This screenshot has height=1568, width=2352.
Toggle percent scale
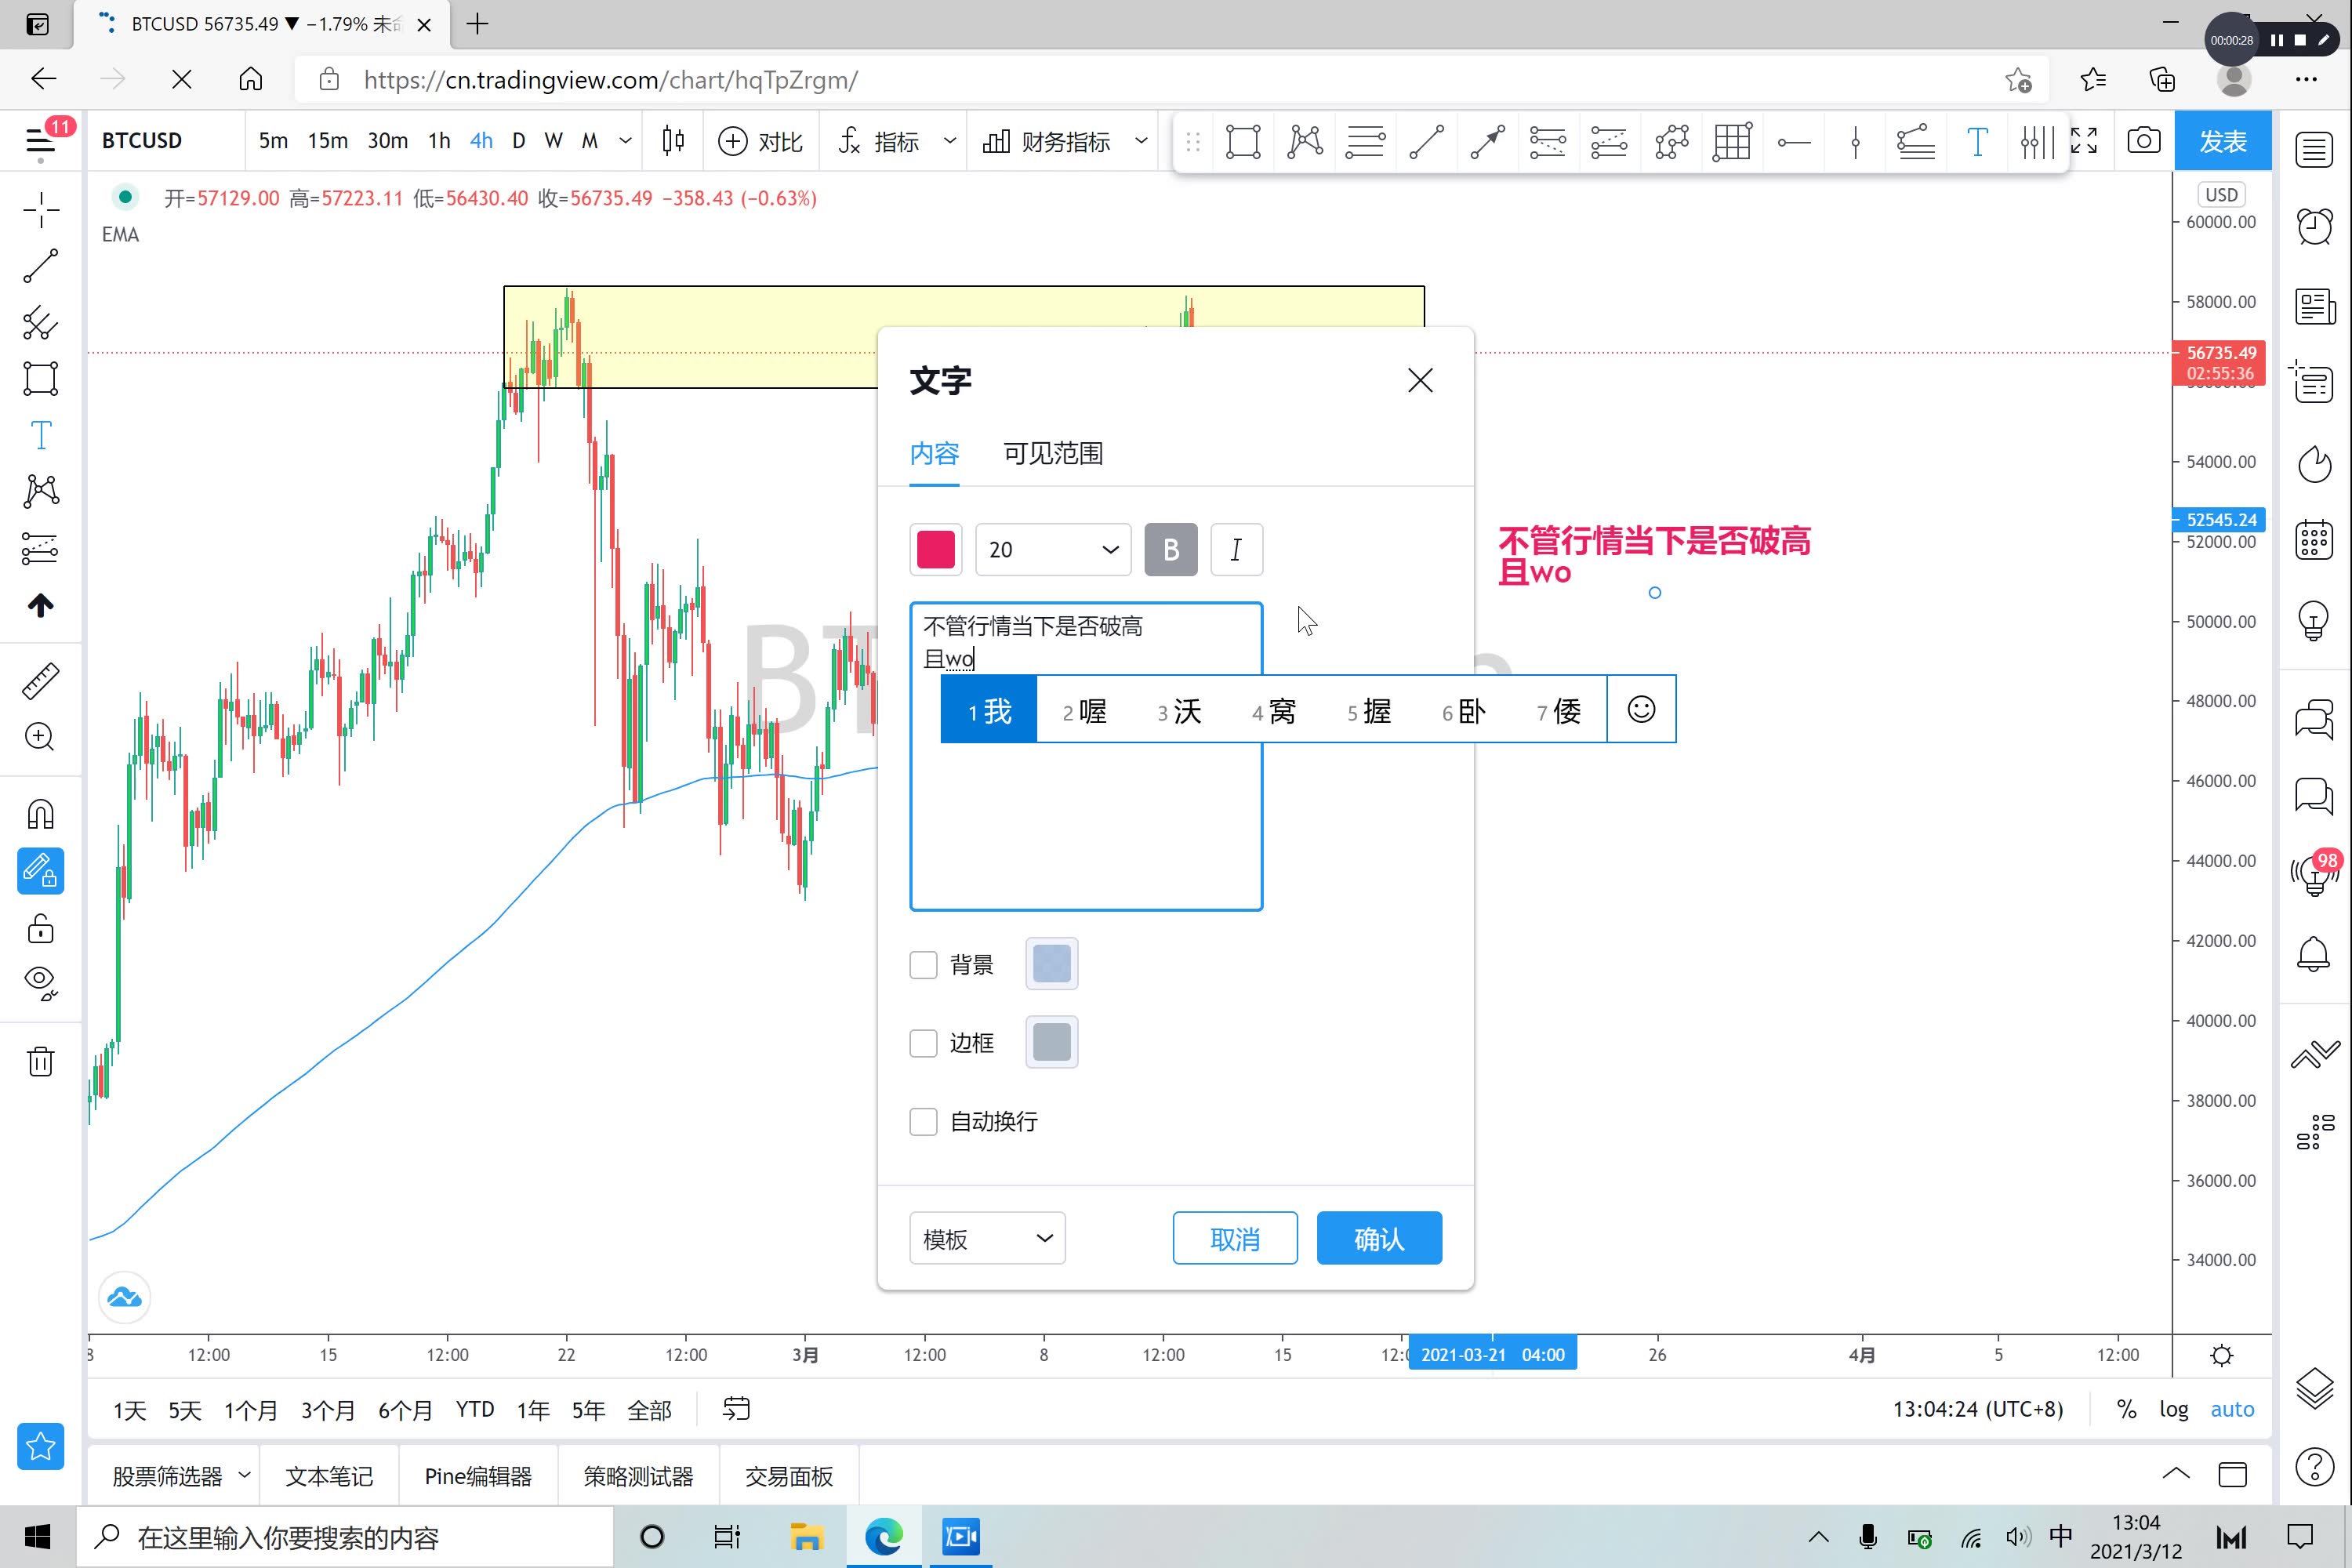click(x=2127, y=1409)
